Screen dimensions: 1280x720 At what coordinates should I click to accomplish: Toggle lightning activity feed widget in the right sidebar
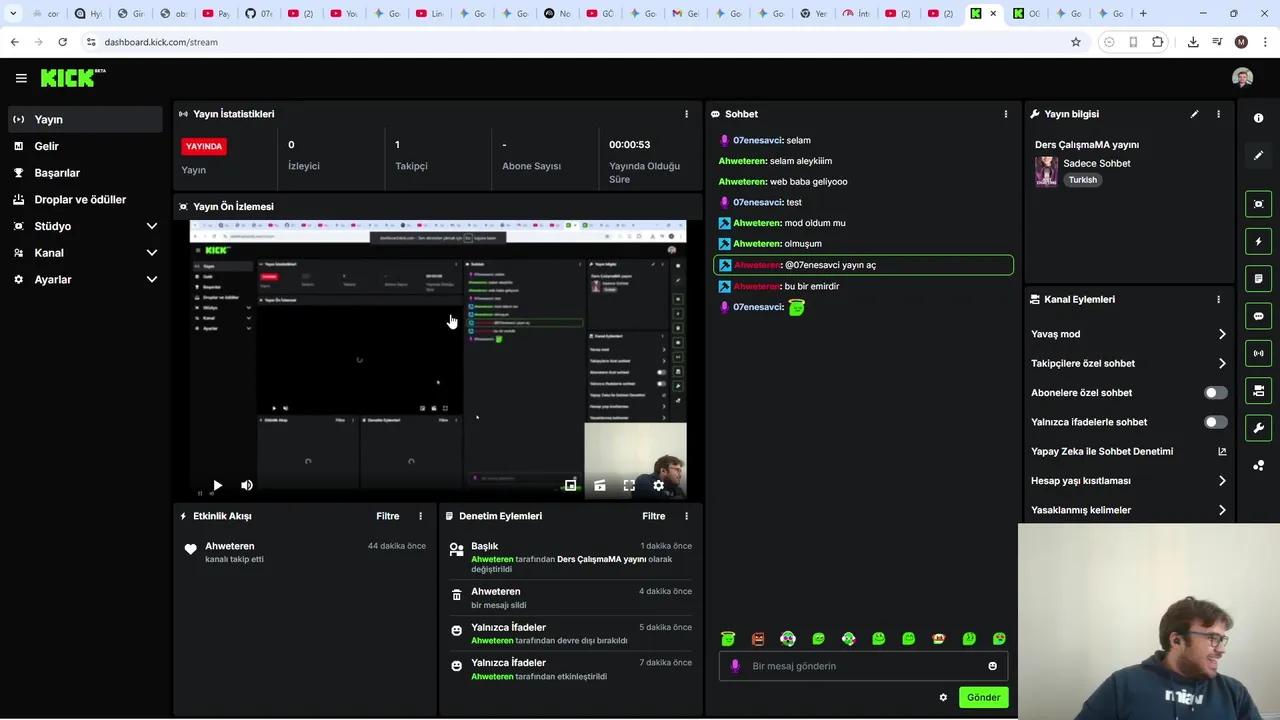[1258, 241]
